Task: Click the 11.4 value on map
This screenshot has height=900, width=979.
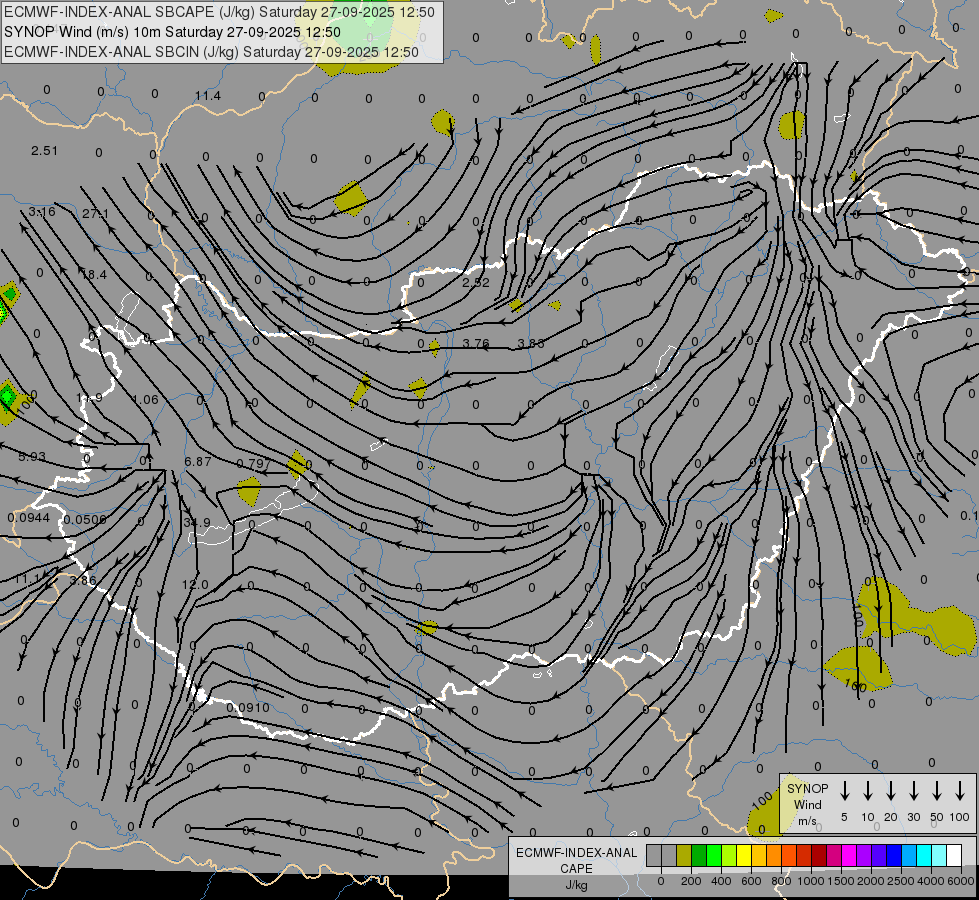Action: [208, 96]
